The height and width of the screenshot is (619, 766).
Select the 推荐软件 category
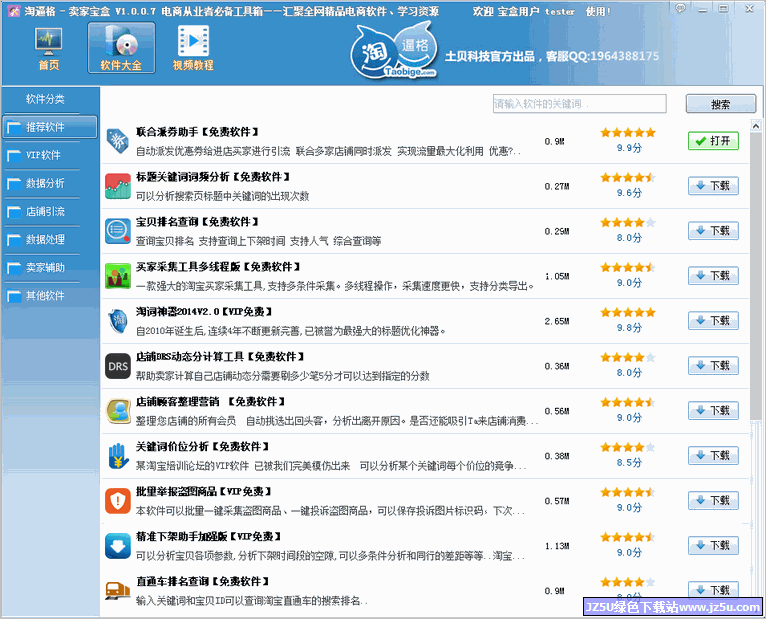pyautogui.click(x=50, y=127)
